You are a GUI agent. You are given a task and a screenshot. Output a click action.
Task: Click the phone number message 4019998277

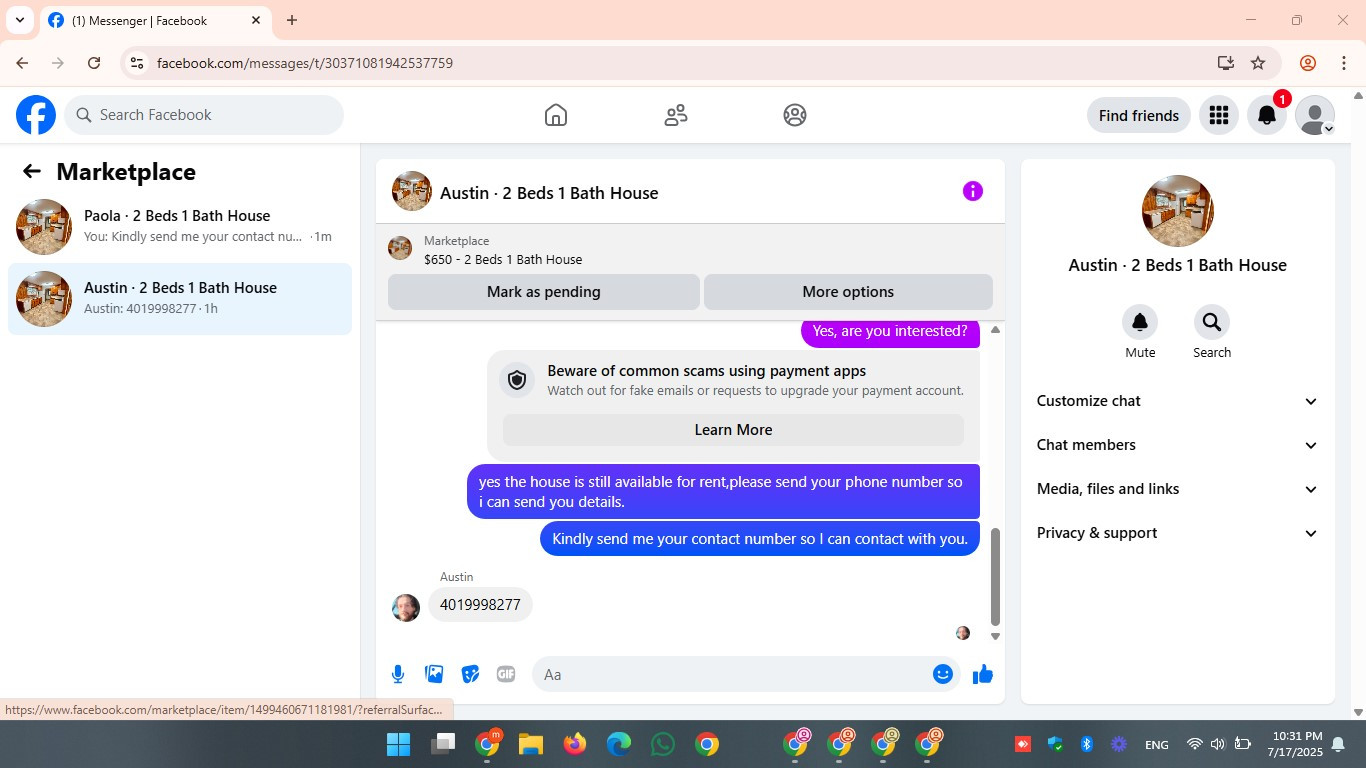tap(480, 605)
